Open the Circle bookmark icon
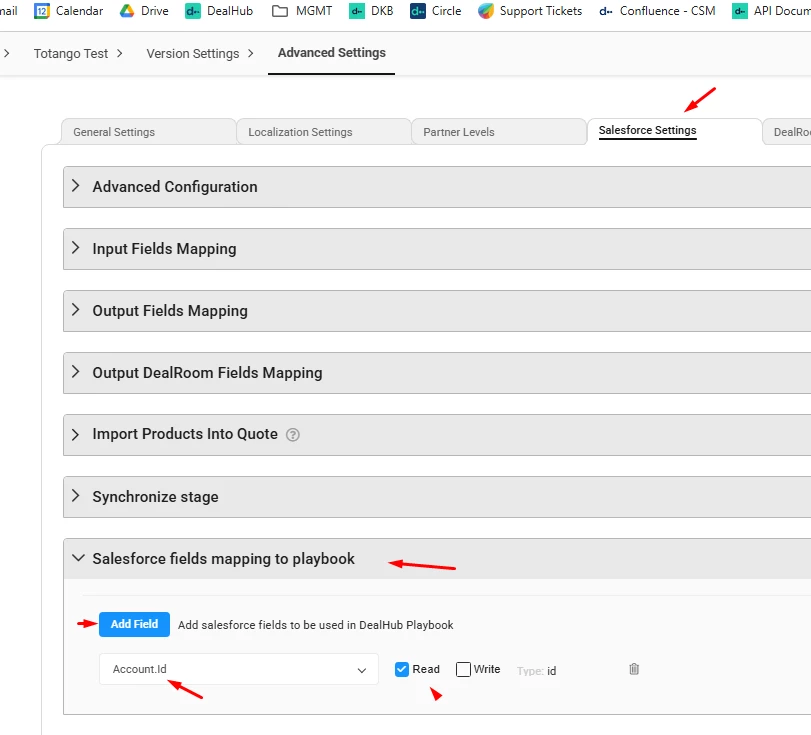 click(x=418, y=11)
